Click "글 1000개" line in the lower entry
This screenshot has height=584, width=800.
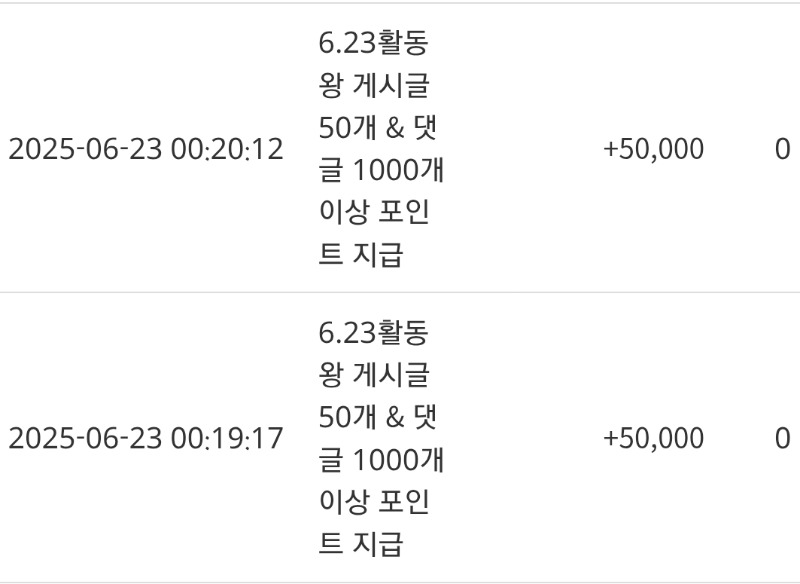(x=380, y=461)
